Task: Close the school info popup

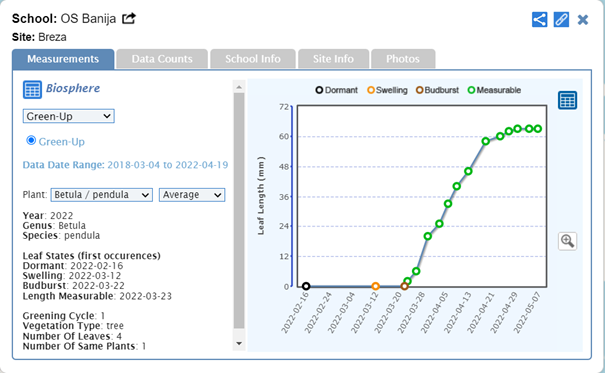Action: pyautogui.click(x=583, y=20)
